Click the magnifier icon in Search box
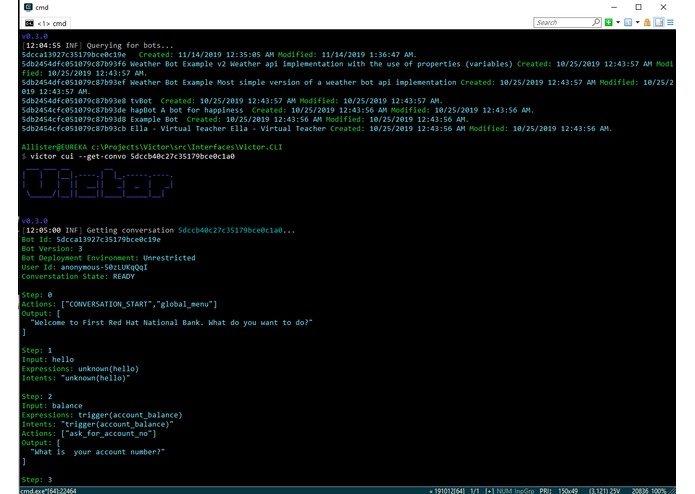This screenshot has height=494, width=695. click(596, 22)
